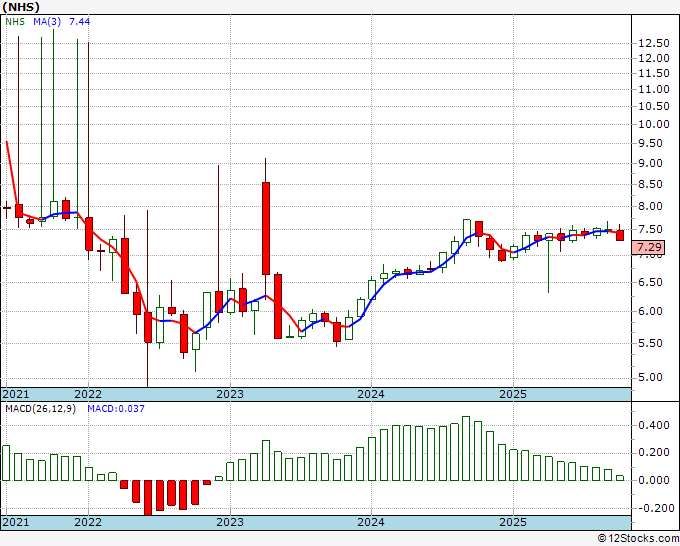
Task: Click the 0.000 MACD axis label
Action: (654, 480)
